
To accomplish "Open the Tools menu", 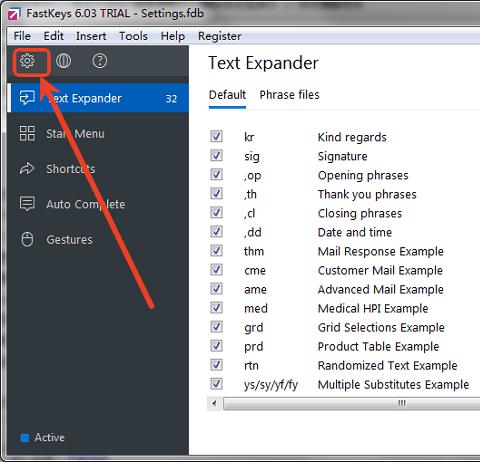I will tap(133, 36).
